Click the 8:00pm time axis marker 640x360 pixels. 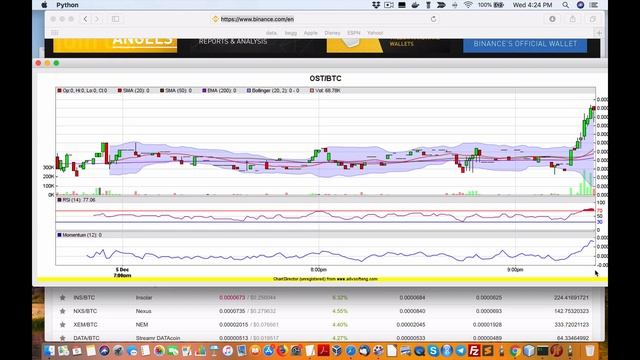tap(318, 269)
